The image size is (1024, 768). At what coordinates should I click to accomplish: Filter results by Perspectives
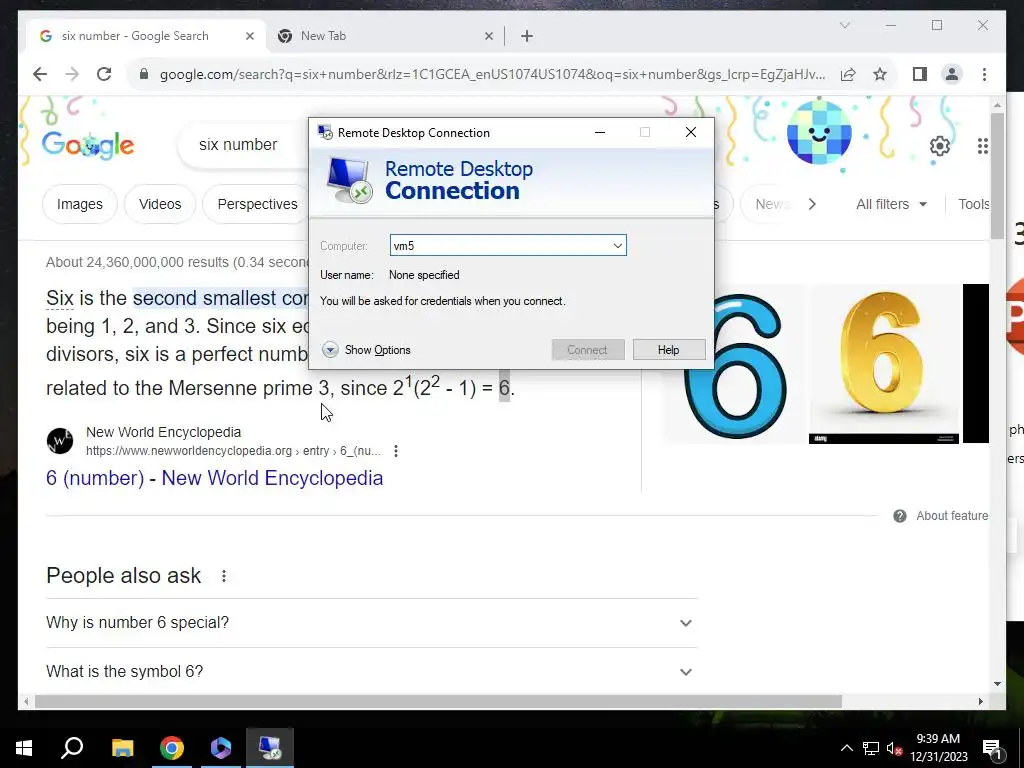coord(257,204)
